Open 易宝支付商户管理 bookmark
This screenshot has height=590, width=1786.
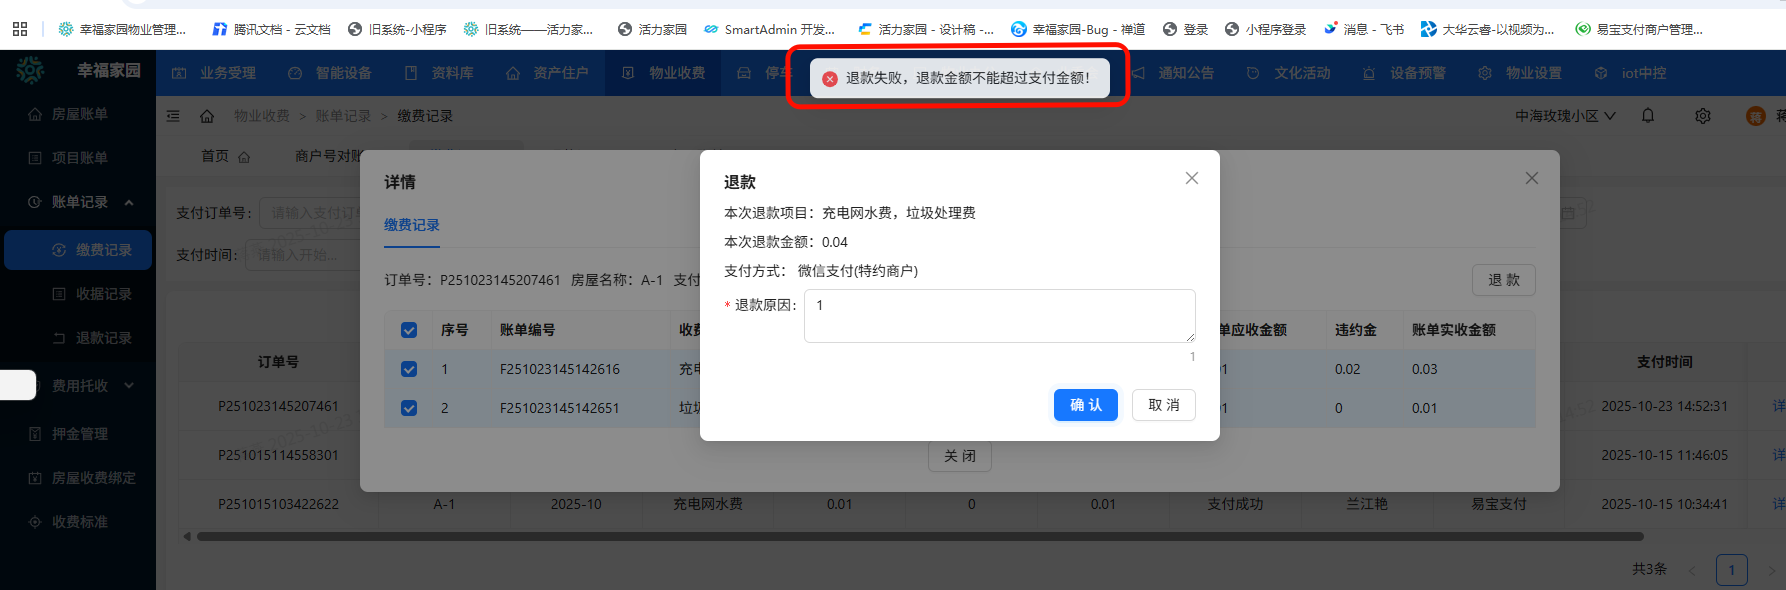(1639, 29)
